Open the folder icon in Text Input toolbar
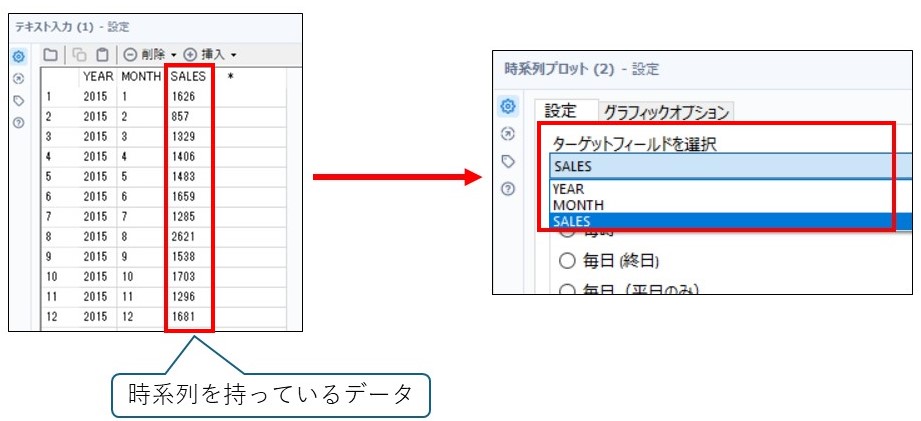 coord(51,54)
